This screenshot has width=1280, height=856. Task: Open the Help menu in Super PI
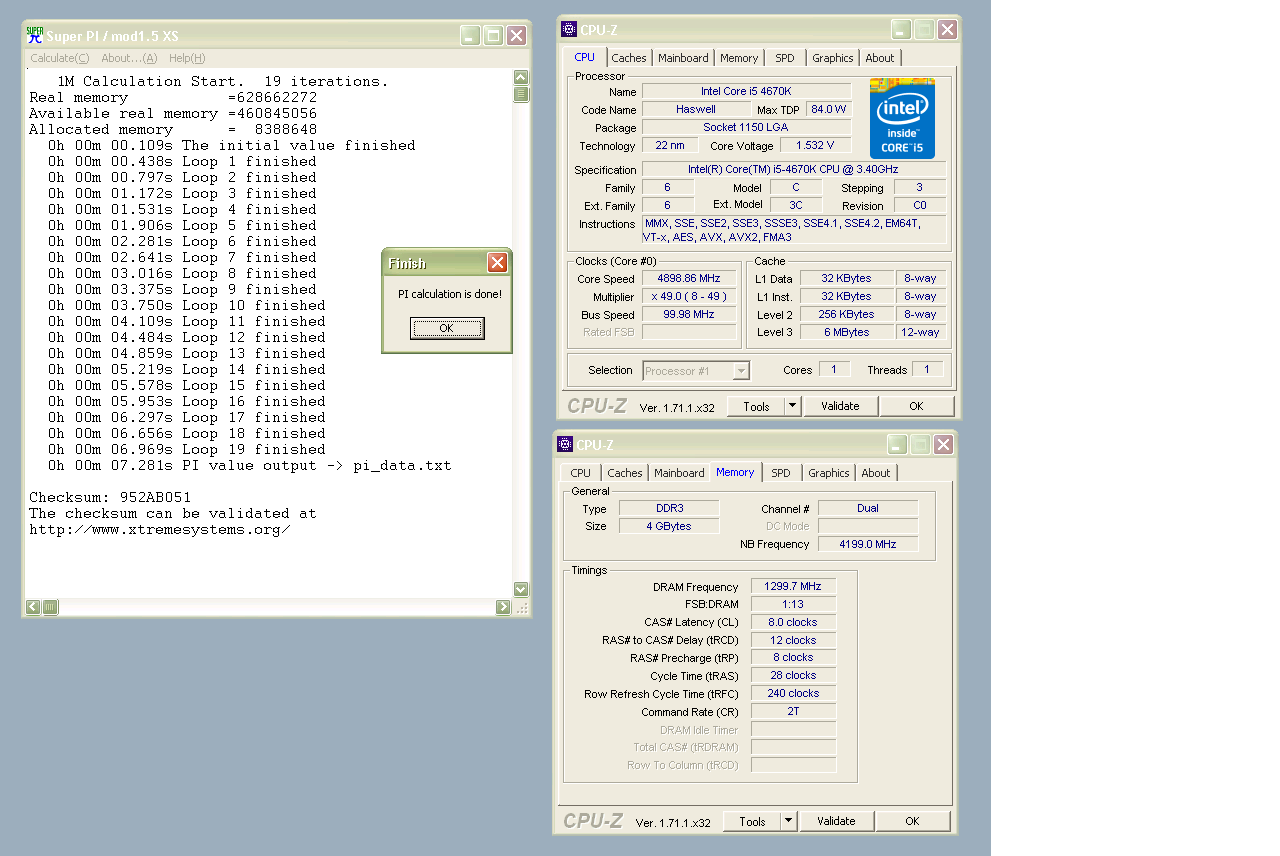pos(187,58)
